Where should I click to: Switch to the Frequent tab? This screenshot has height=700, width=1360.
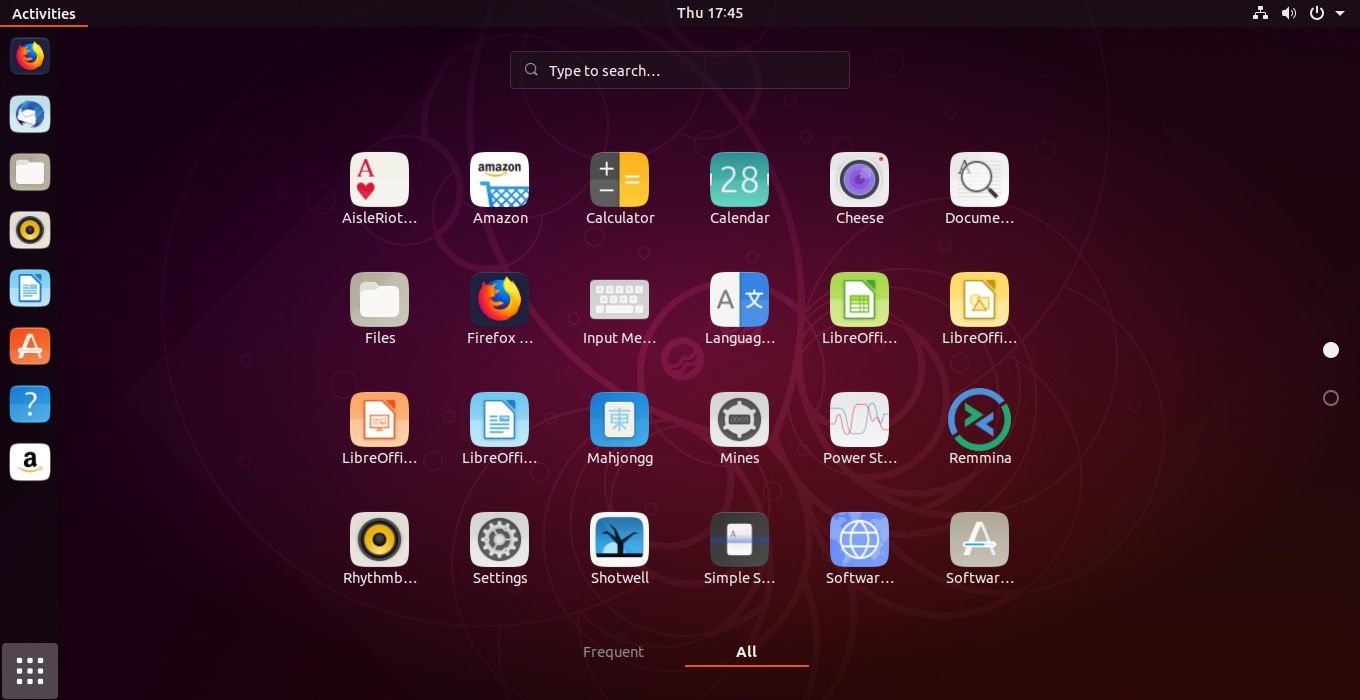613,651
